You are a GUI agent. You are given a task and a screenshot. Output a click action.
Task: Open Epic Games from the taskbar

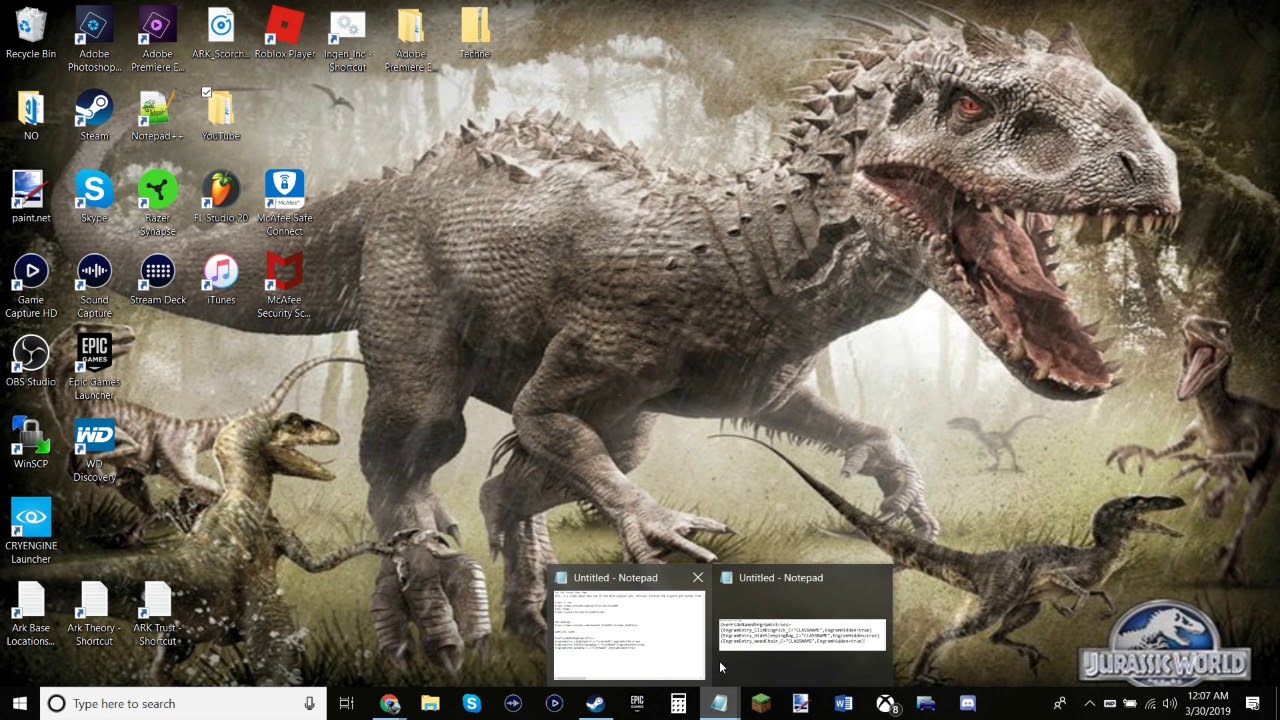pyautogui.click(x=637, y=704)
